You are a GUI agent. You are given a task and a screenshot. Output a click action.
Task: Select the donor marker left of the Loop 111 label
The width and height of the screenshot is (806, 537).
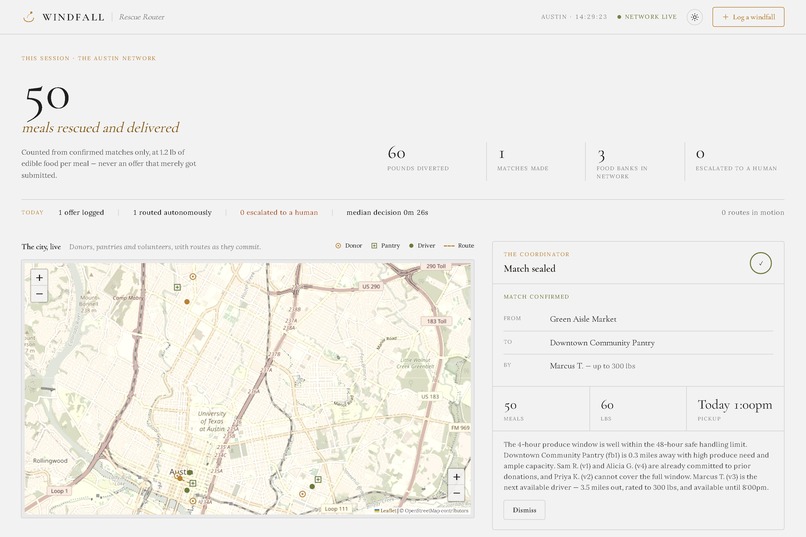[x=302, y=494]
